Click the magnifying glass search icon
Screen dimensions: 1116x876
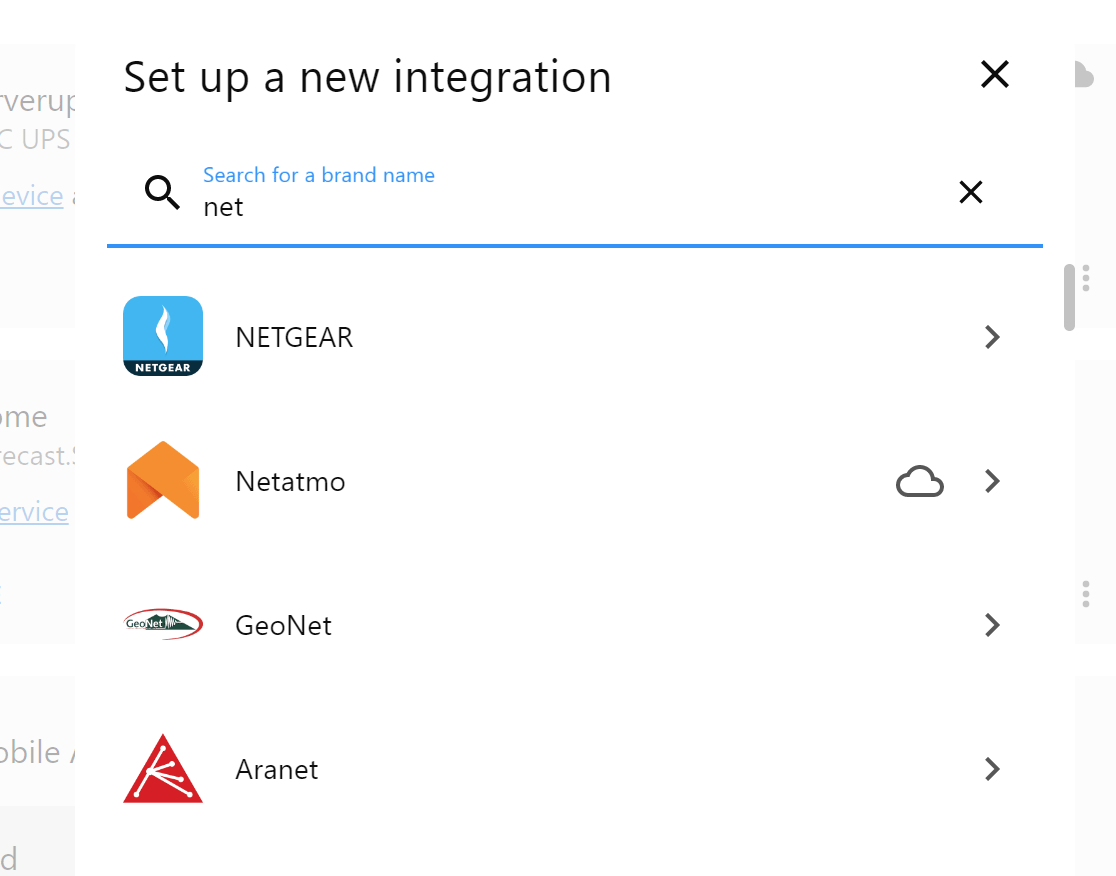(x=161, y=192)
